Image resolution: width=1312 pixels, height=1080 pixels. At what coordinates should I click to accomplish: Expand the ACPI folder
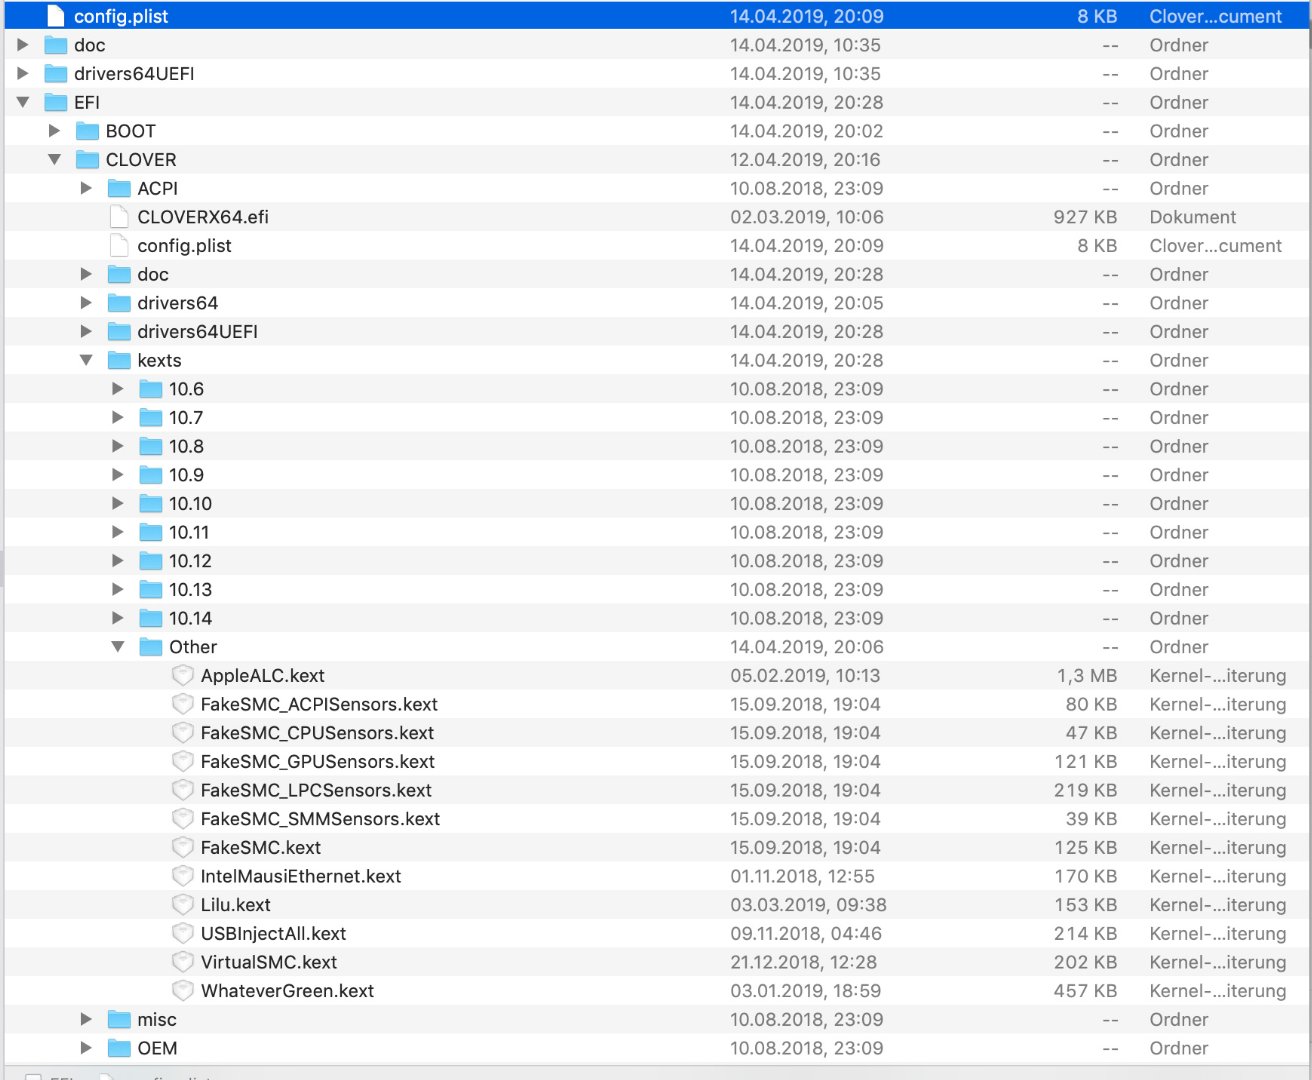86,188
